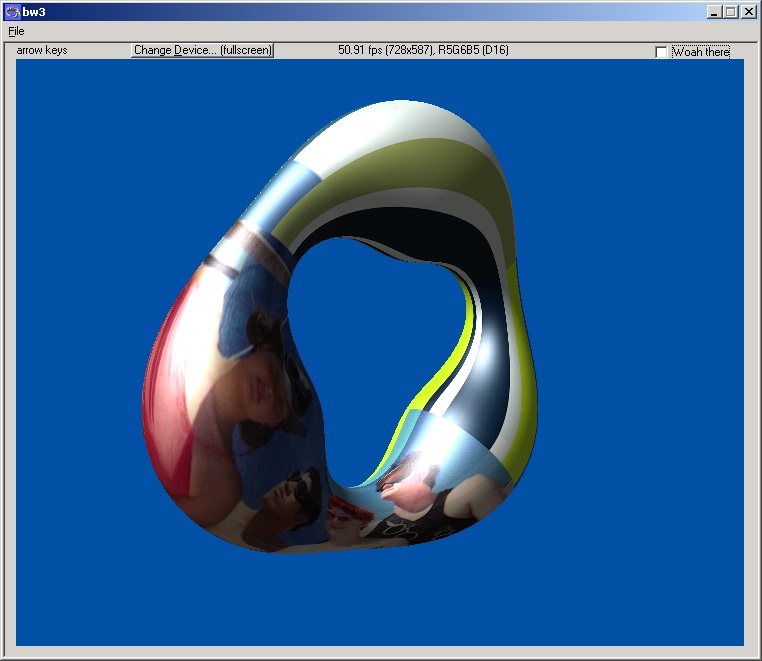Screen dimensions: 762x661
Task: Click the fps statistics text
Action: [x=423, y=50]
